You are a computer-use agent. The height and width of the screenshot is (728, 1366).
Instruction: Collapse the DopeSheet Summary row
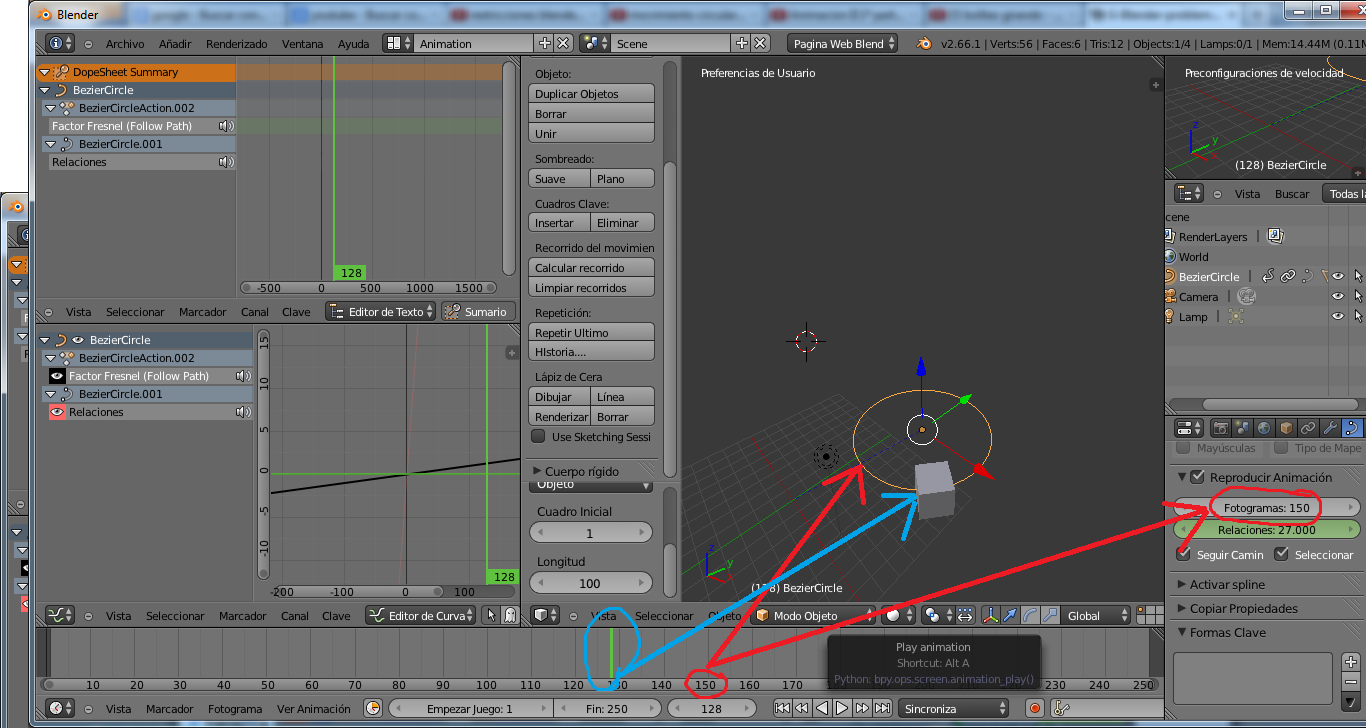pyautogui.click(x=44, y=72)
